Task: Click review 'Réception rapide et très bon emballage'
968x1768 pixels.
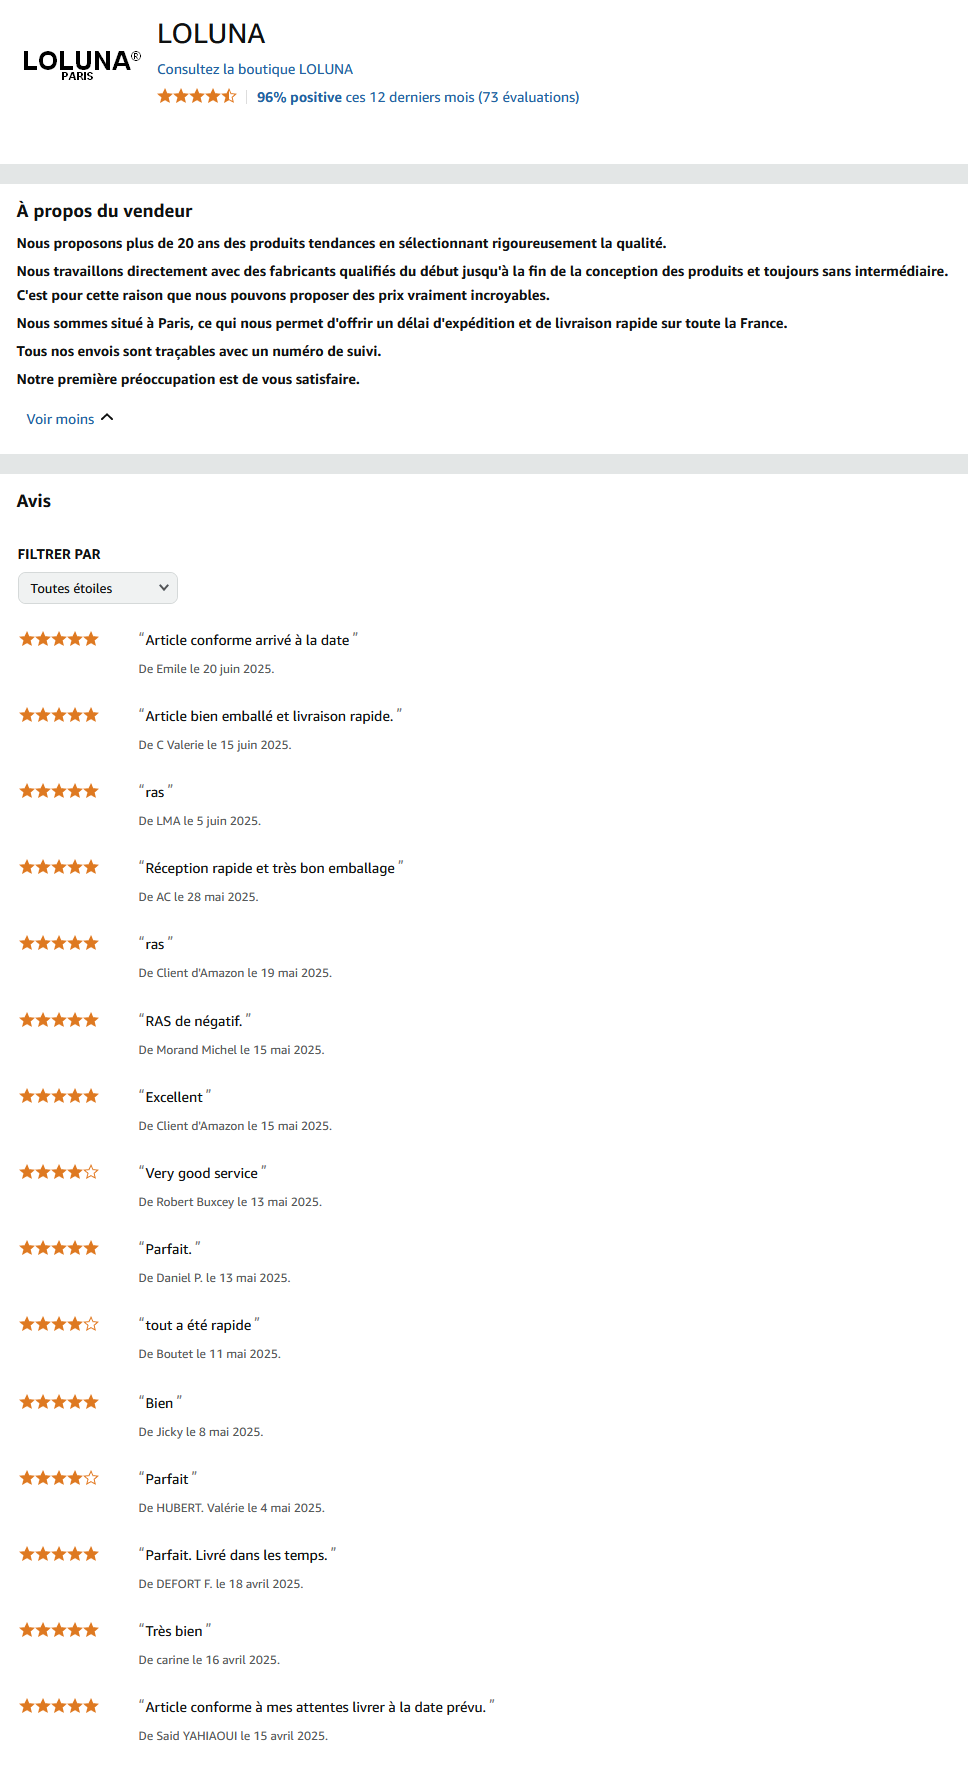Action: point(270,868)
